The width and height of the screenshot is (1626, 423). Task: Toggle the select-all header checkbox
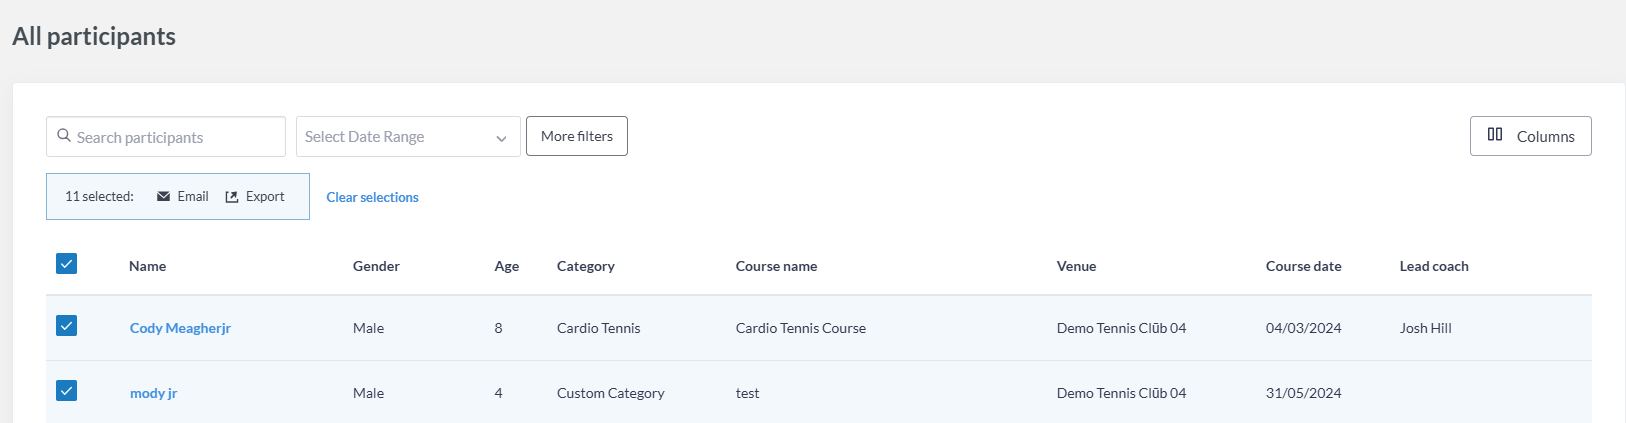click(67, 264)
